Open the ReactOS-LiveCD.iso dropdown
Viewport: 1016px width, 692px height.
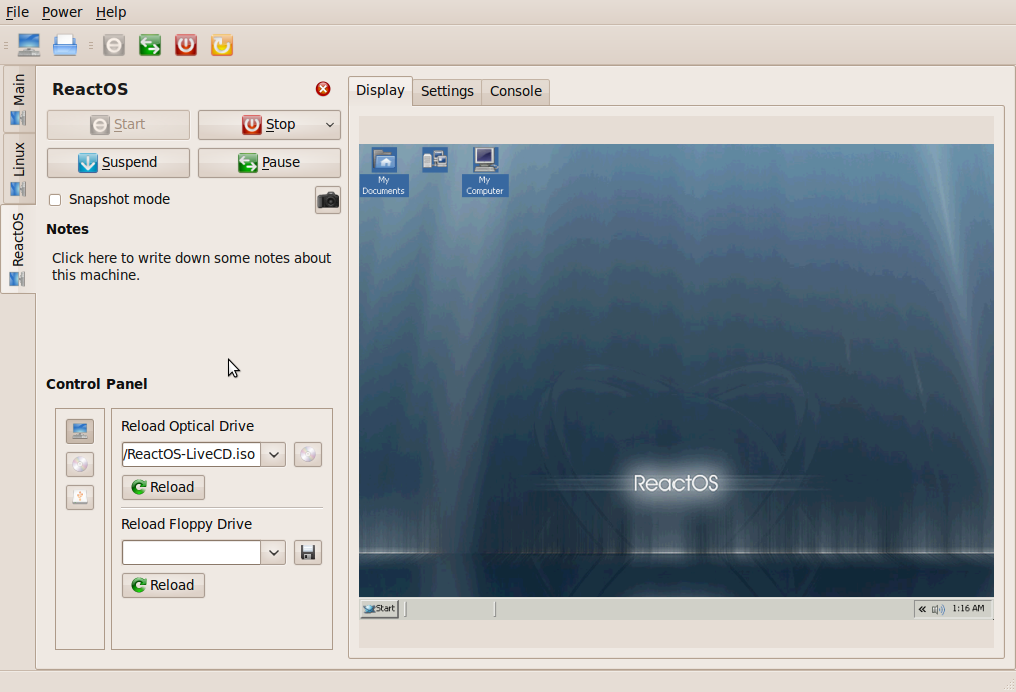pos(273,454)
